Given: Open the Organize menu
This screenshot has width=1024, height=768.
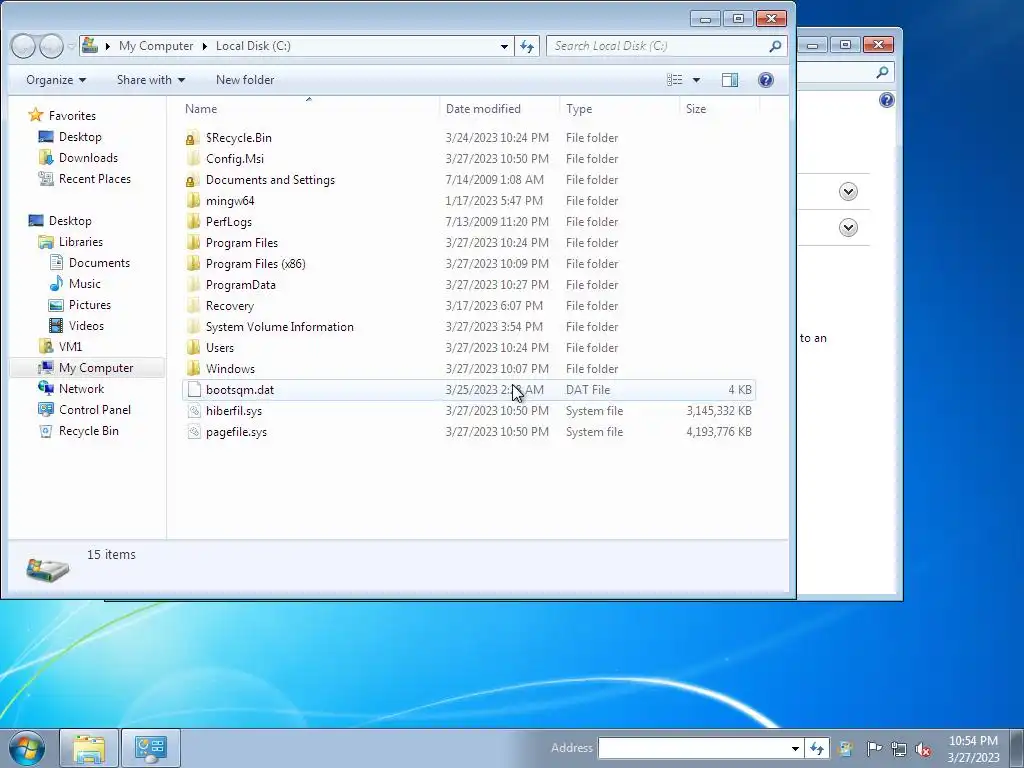Looking at the screenshot, I should [x=56, y=80].
